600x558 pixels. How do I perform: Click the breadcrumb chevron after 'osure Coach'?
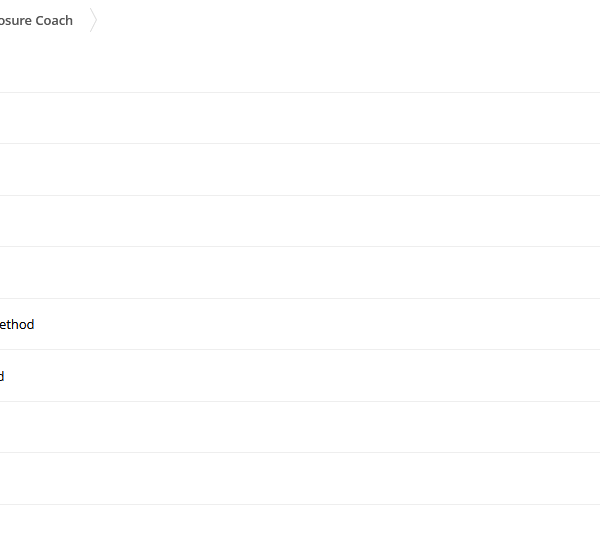point(94,20)
